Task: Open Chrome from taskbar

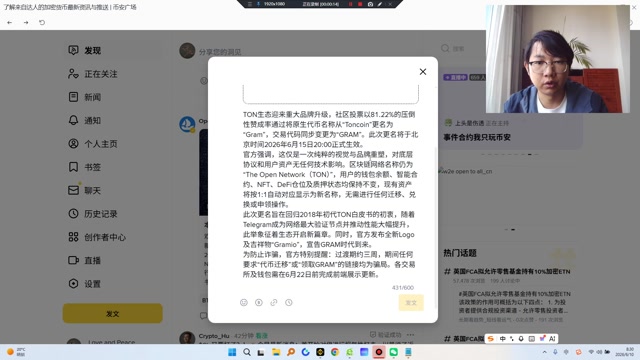Action: point(335,352)
